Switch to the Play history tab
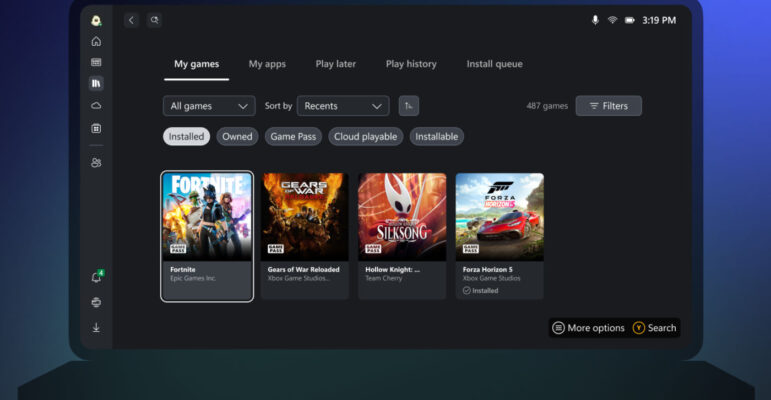Screen dimensions: 771x400 coord(411,64)
